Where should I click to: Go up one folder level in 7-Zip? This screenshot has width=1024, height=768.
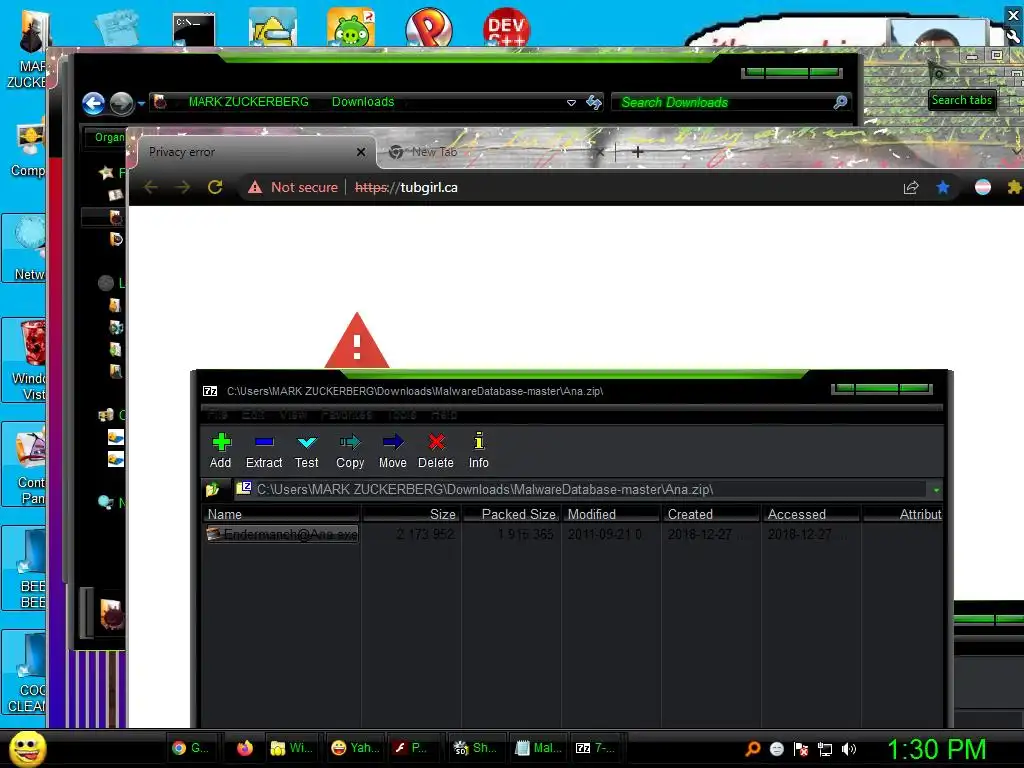click(212, 489)
